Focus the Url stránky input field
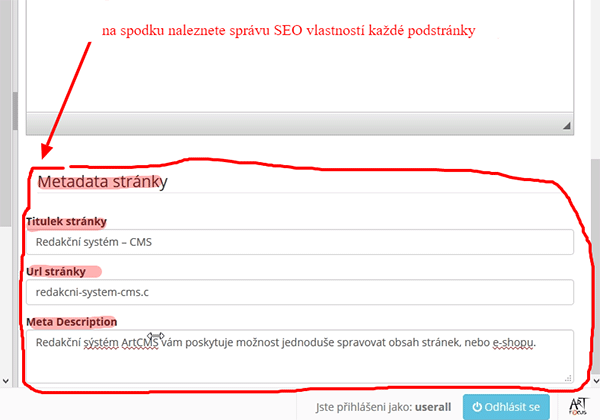The height and width of the screenshot is (420, 600). coord(300,292)
